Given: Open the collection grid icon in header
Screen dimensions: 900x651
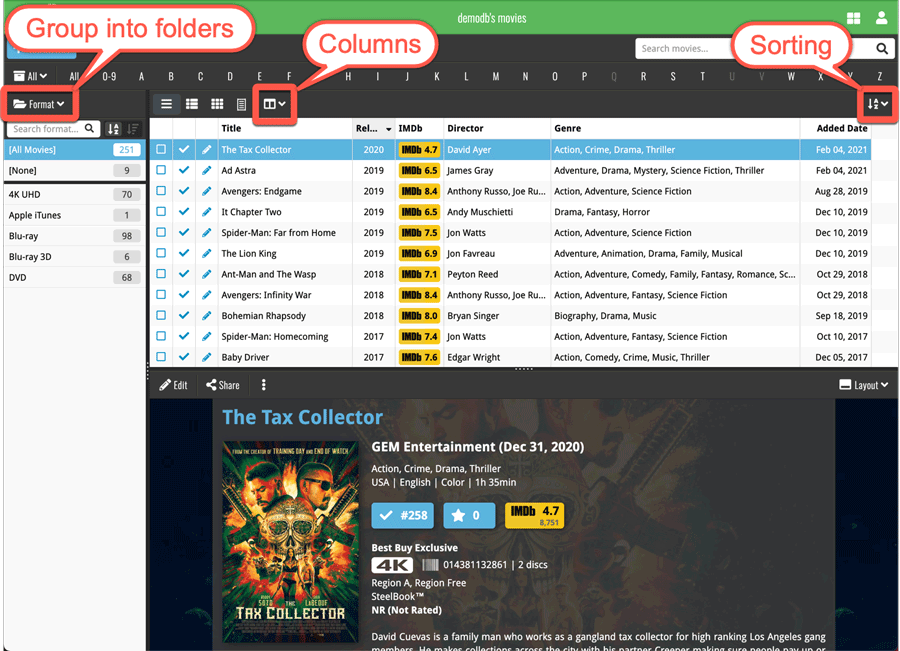Looking at the screenshot, I should pyautogui.click(x=854, y=18).
